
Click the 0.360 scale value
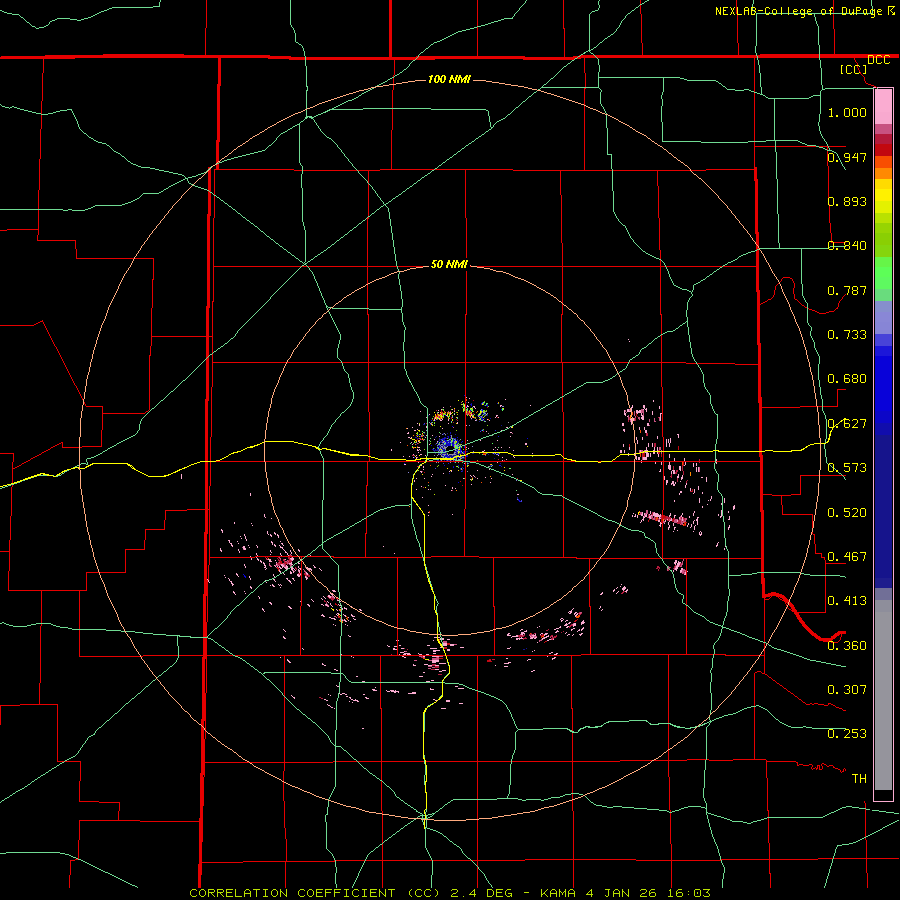[847, 646]
